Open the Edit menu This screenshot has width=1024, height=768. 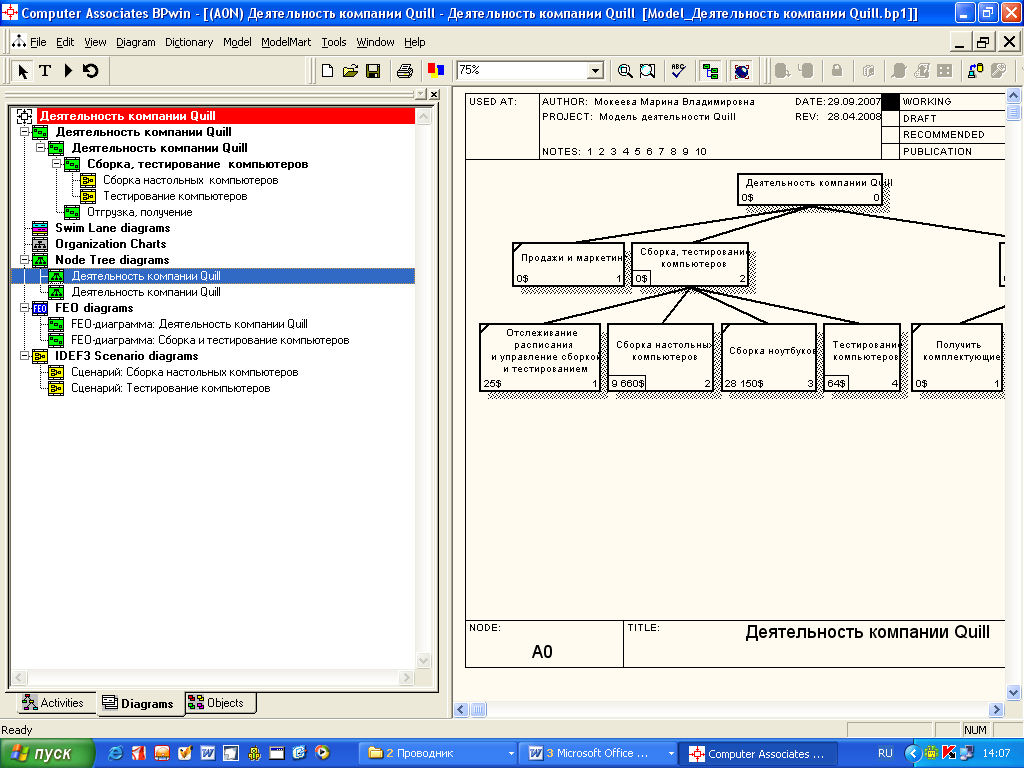pos(65,42)
